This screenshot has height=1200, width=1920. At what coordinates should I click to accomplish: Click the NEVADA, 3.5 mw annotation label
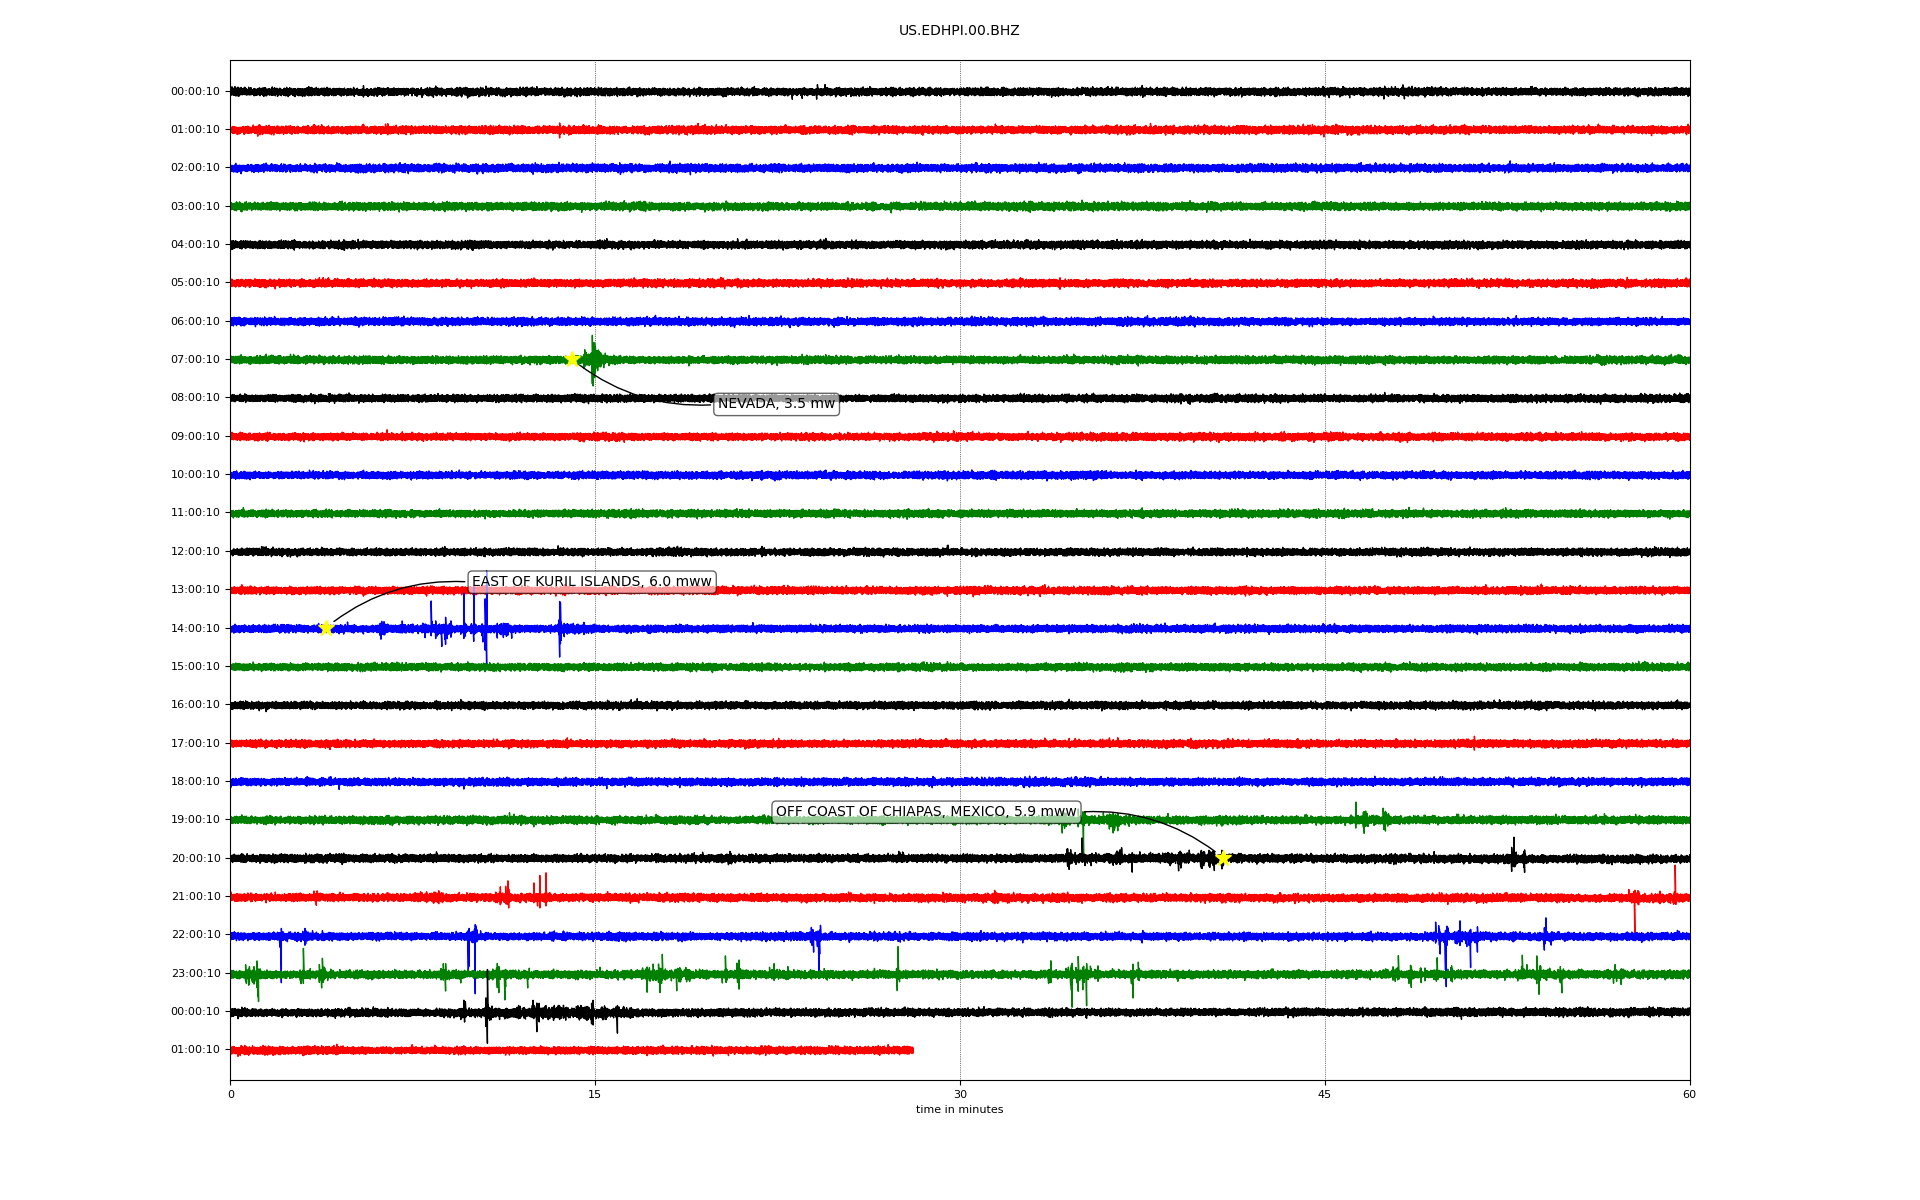coord(776,404)
